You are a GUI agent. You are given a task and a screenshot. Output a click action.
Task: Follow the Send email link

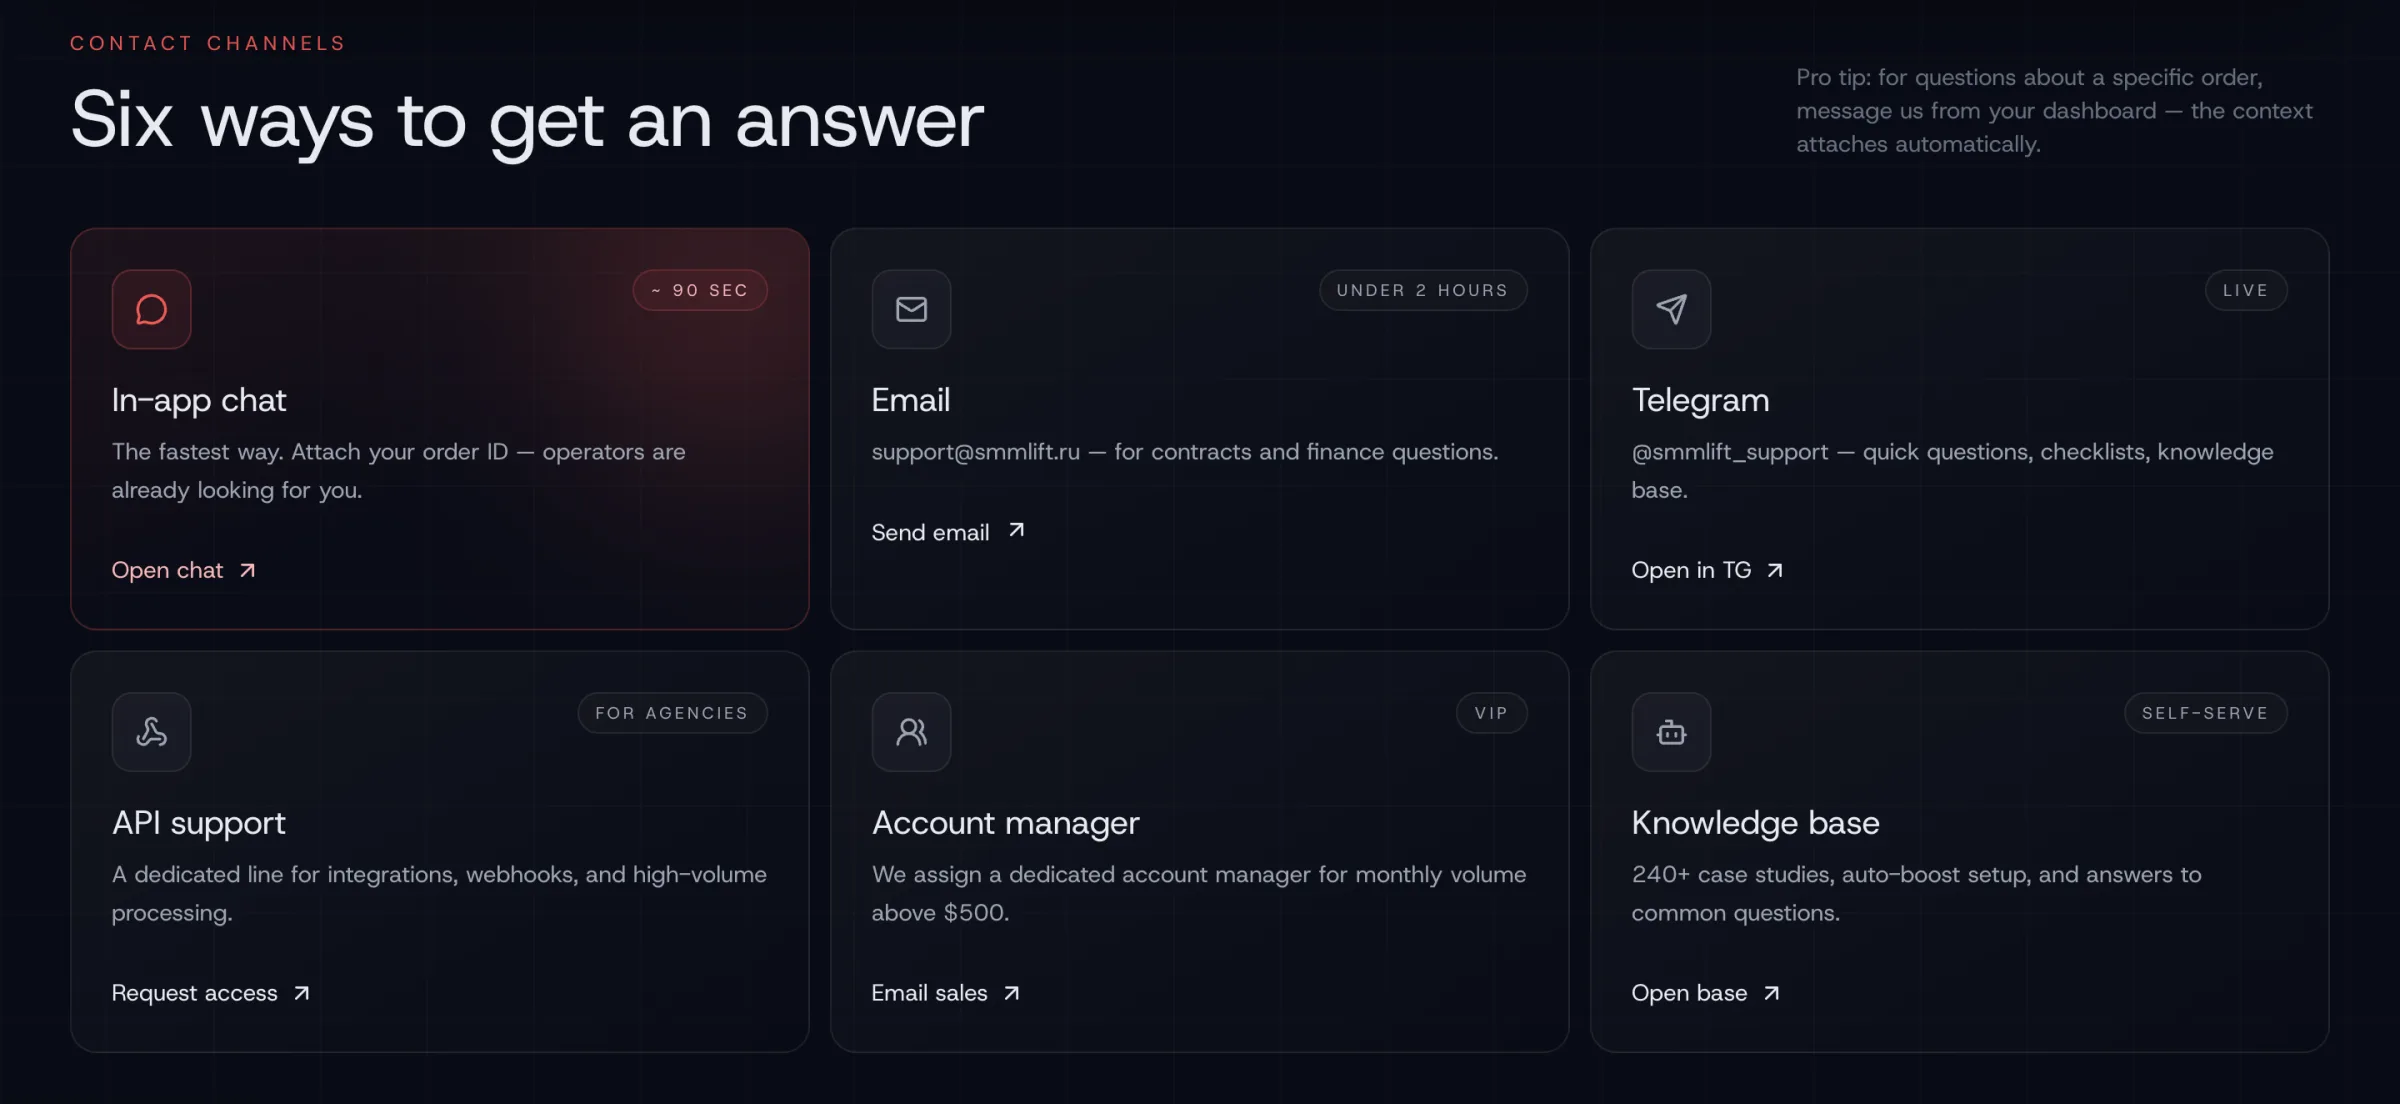point(930,532)
